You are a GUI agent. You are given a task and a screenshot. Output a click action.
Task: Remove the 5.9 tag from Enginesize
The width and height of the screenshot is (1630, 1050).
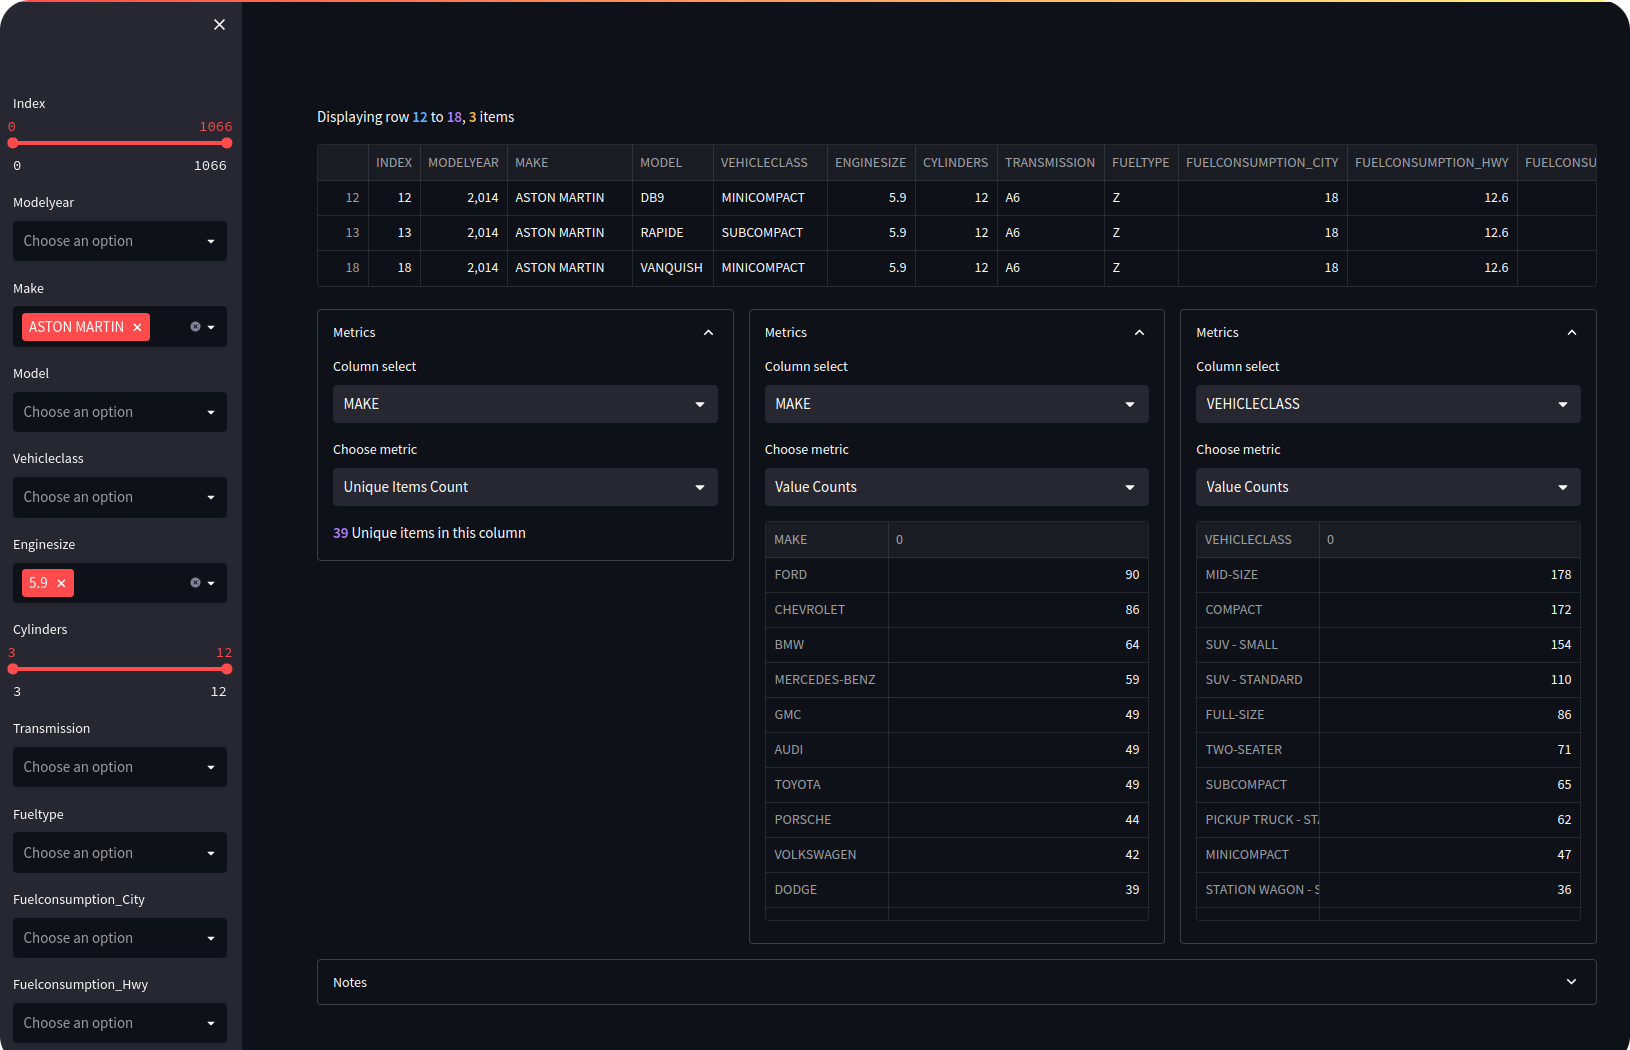(61, 584)
